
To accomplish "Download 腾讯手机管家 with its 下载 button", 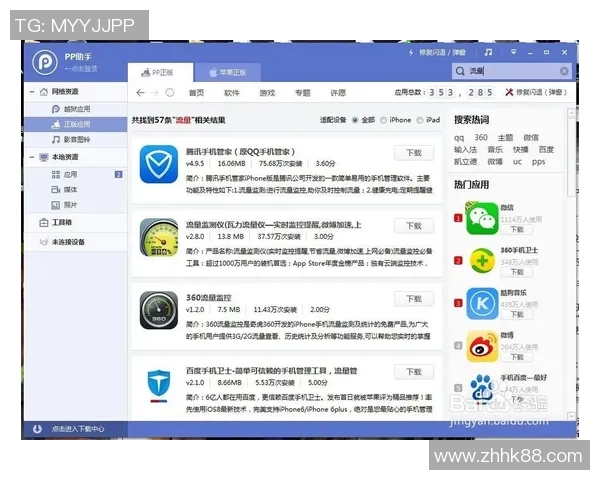I will [414, 153].
